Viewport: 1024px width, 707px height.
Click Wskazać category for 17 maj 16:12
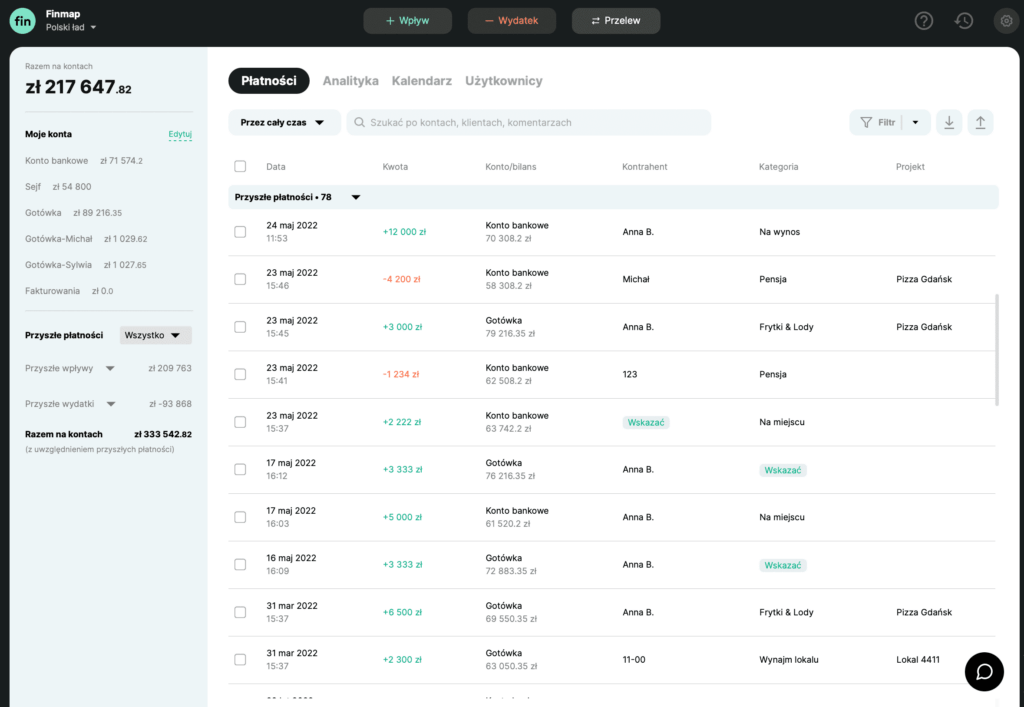tap(782, 470)
